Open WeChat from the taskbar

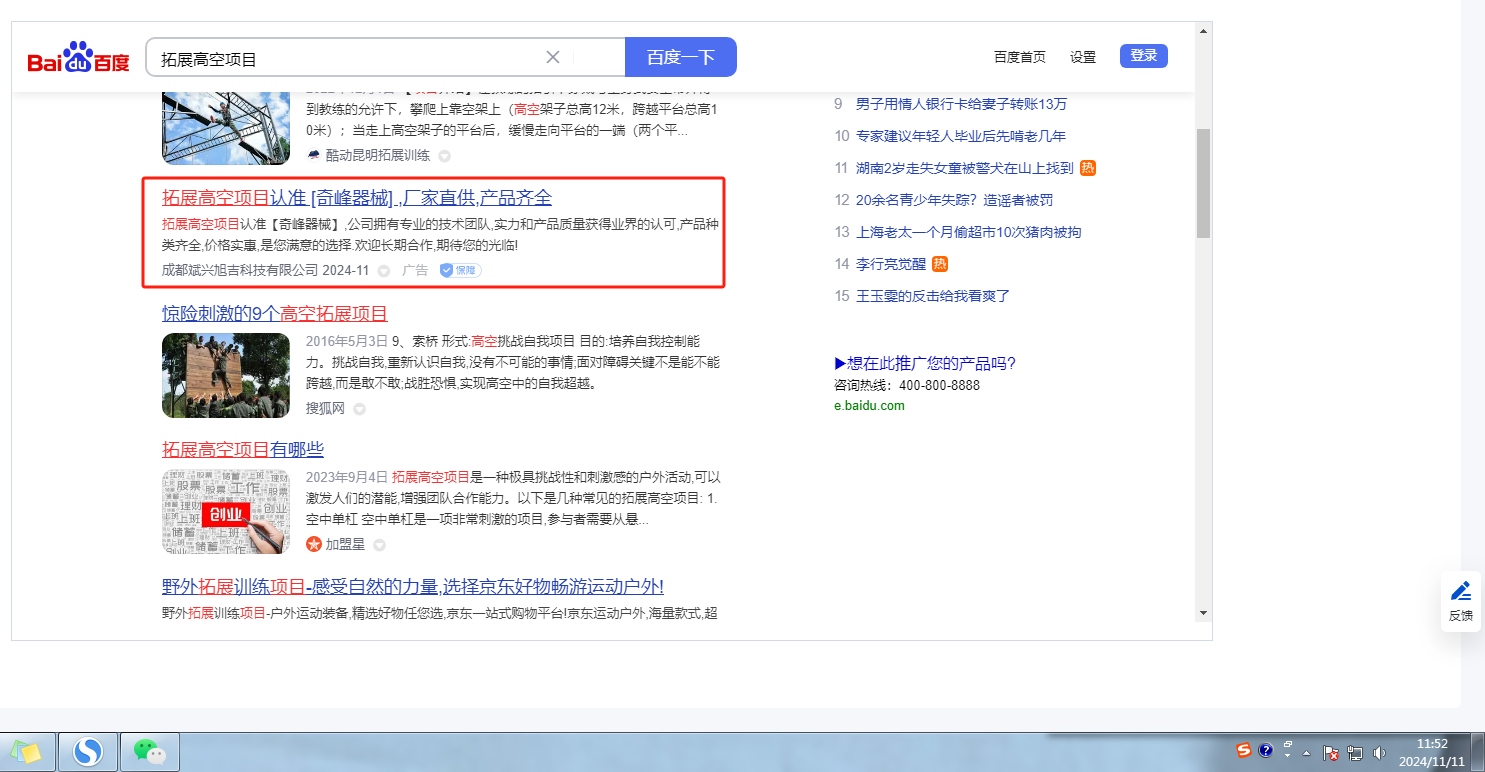(149, 751)
